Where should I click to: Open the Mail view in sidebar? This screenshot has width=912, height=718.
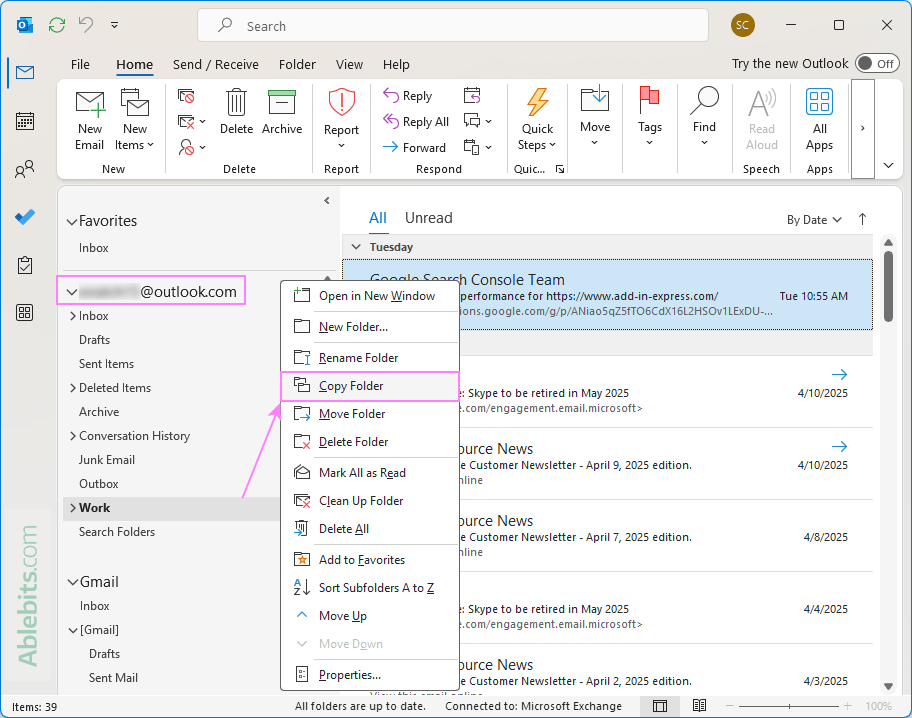24,72
